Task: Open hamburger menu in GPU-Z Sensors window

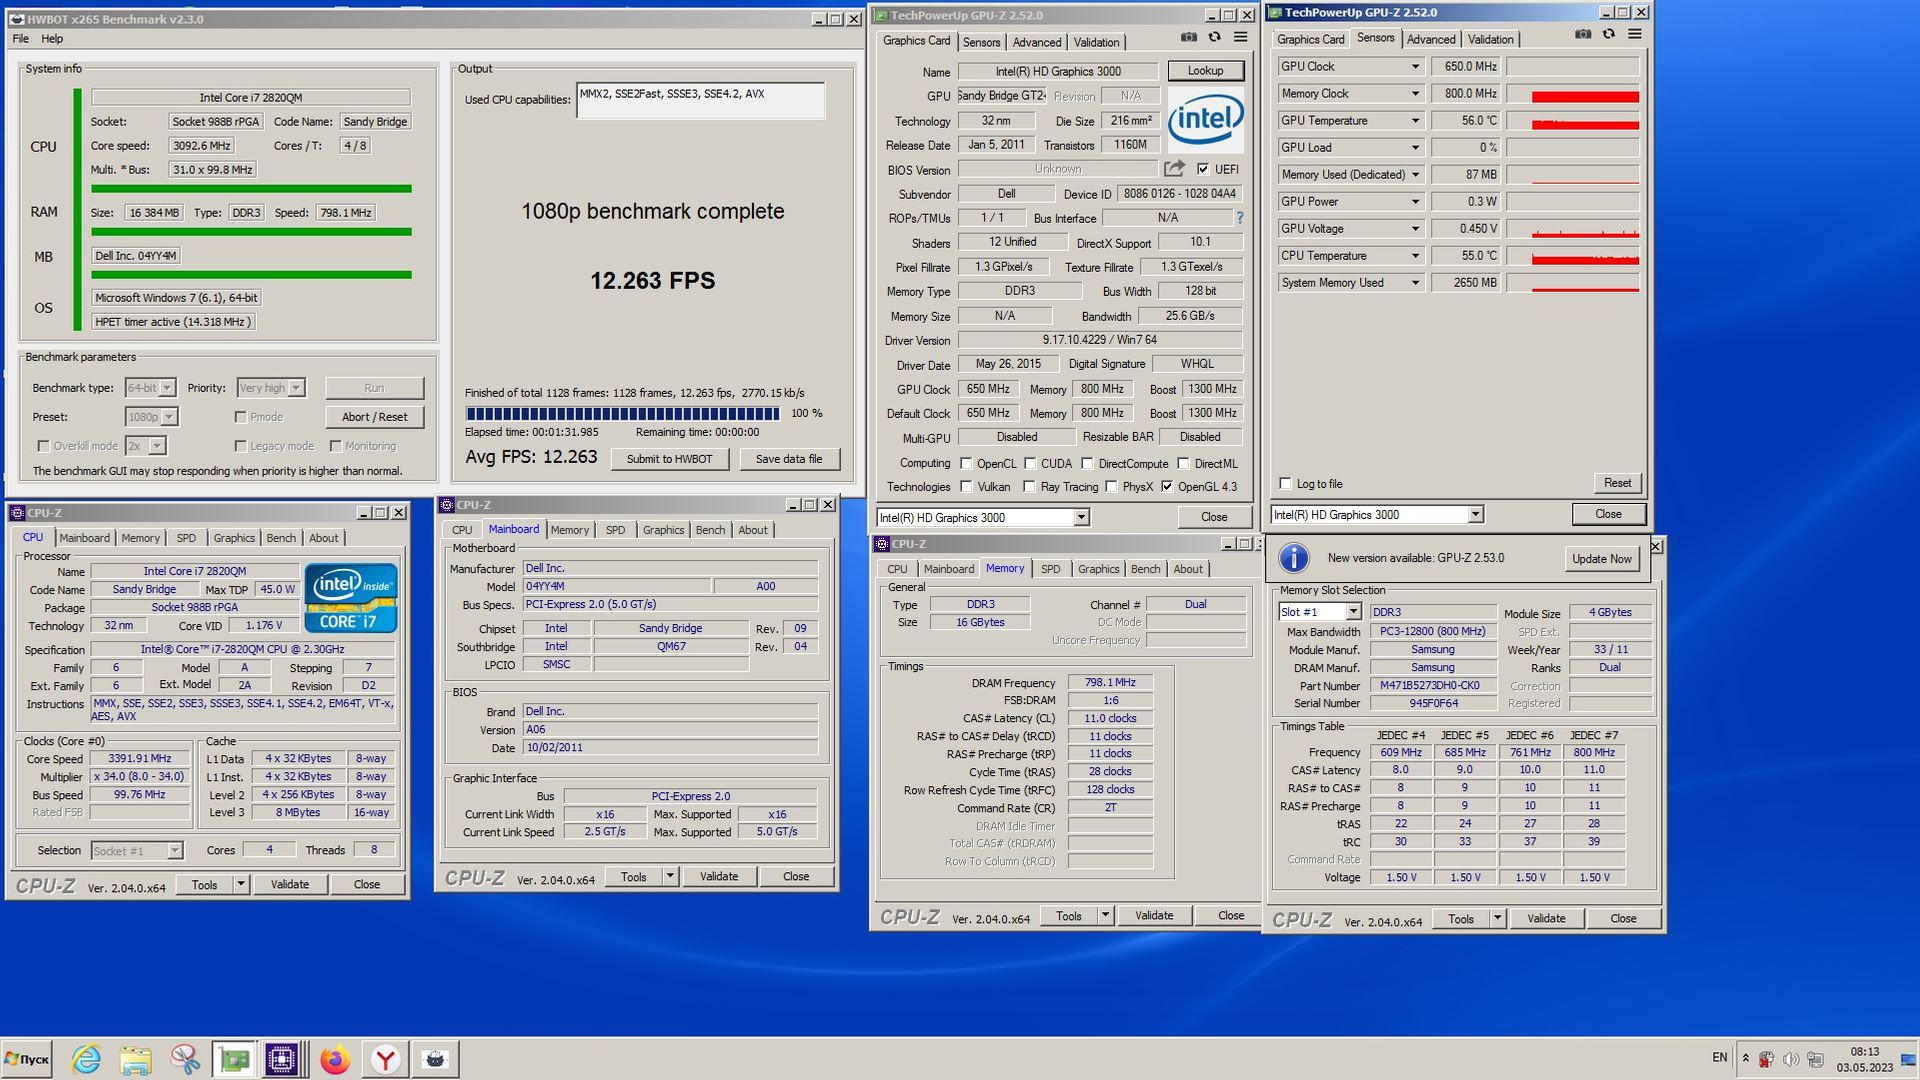Action: (1635, 34)
